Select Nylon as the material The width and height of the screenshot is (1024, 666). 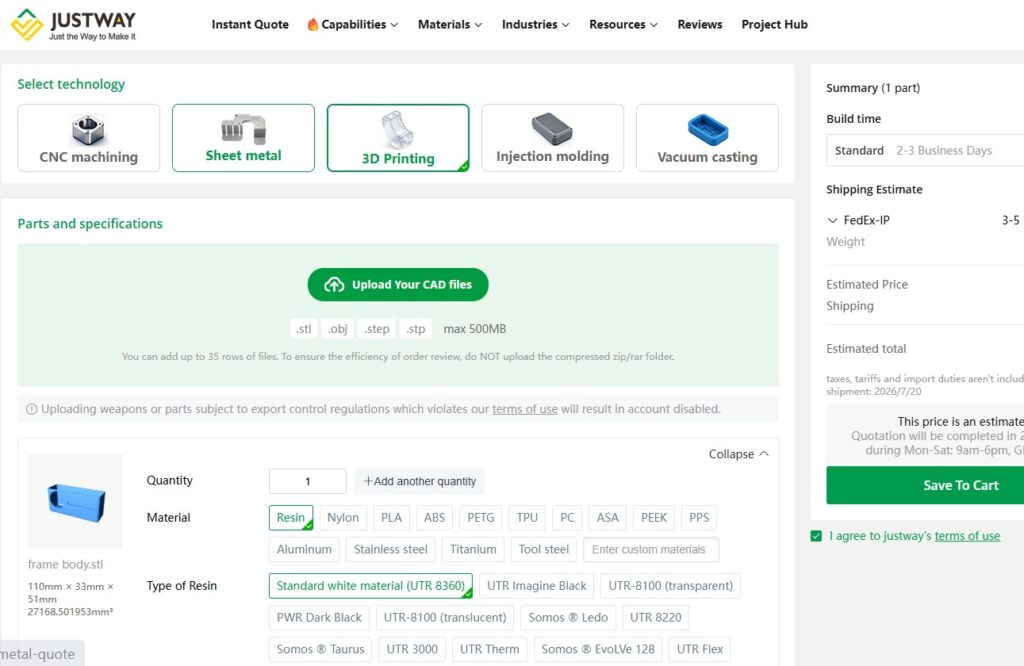(x=343, y=518)
